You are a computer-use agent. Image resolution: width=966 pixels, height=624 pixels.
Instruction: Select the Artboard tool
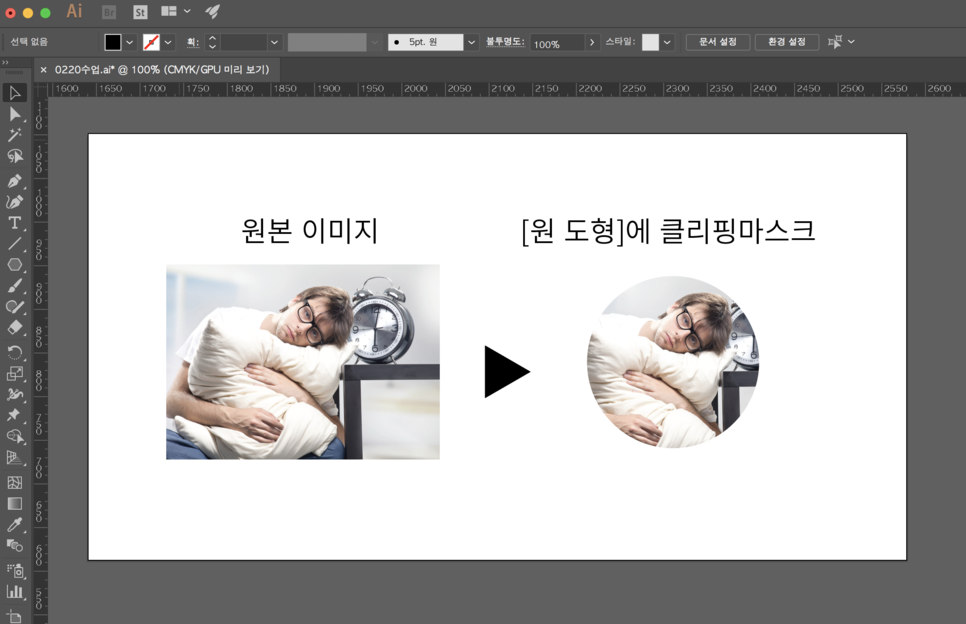pos(15,615)
